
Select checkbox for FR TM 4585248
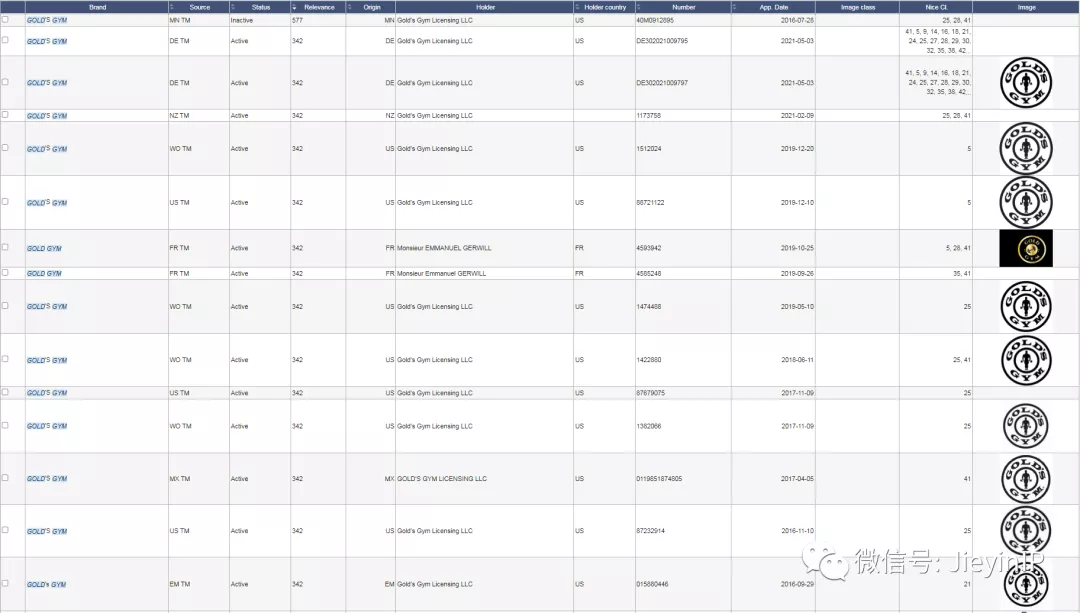(x=6, y=273)
